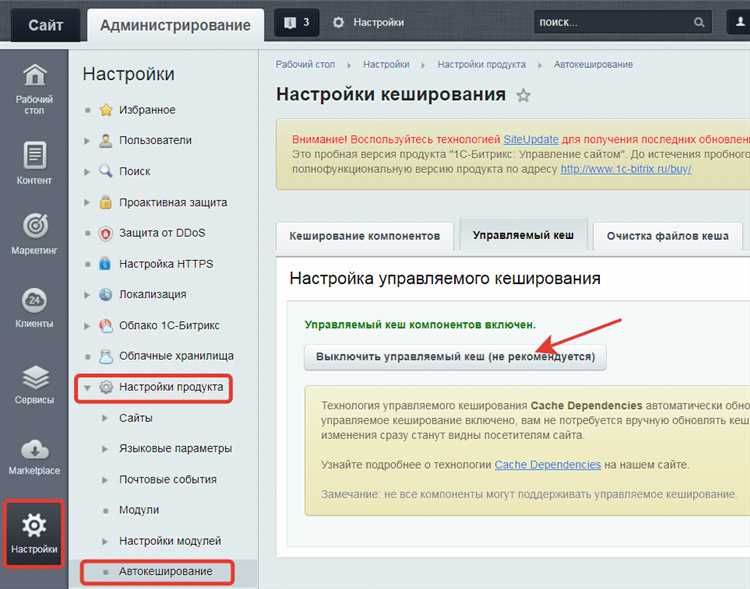
Task: Open the Marketplace cloud icon
Action: tap(34, 450)
